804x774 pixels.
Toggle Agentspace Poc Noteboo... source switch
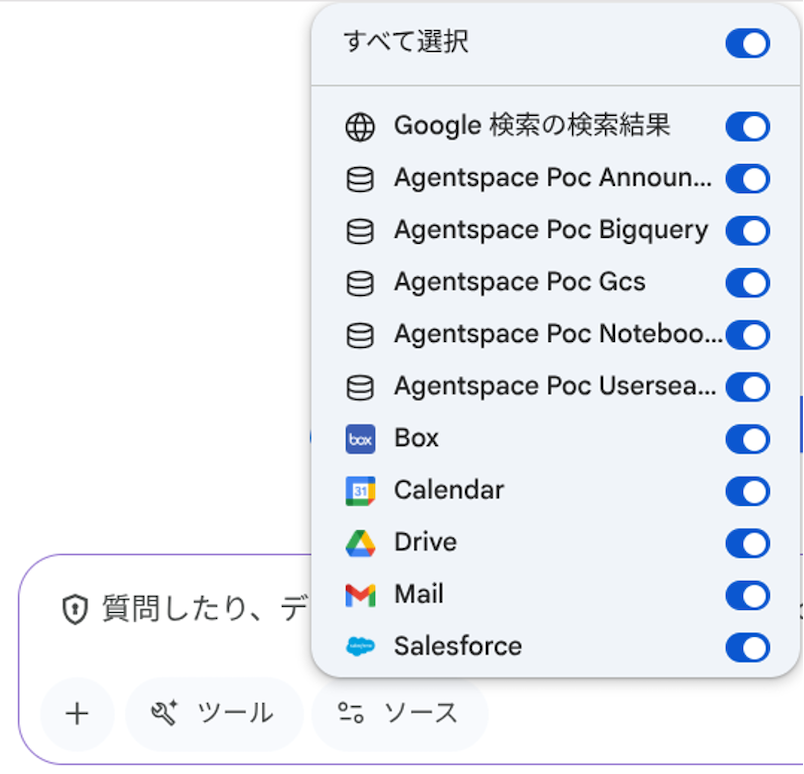pos(748,335)
